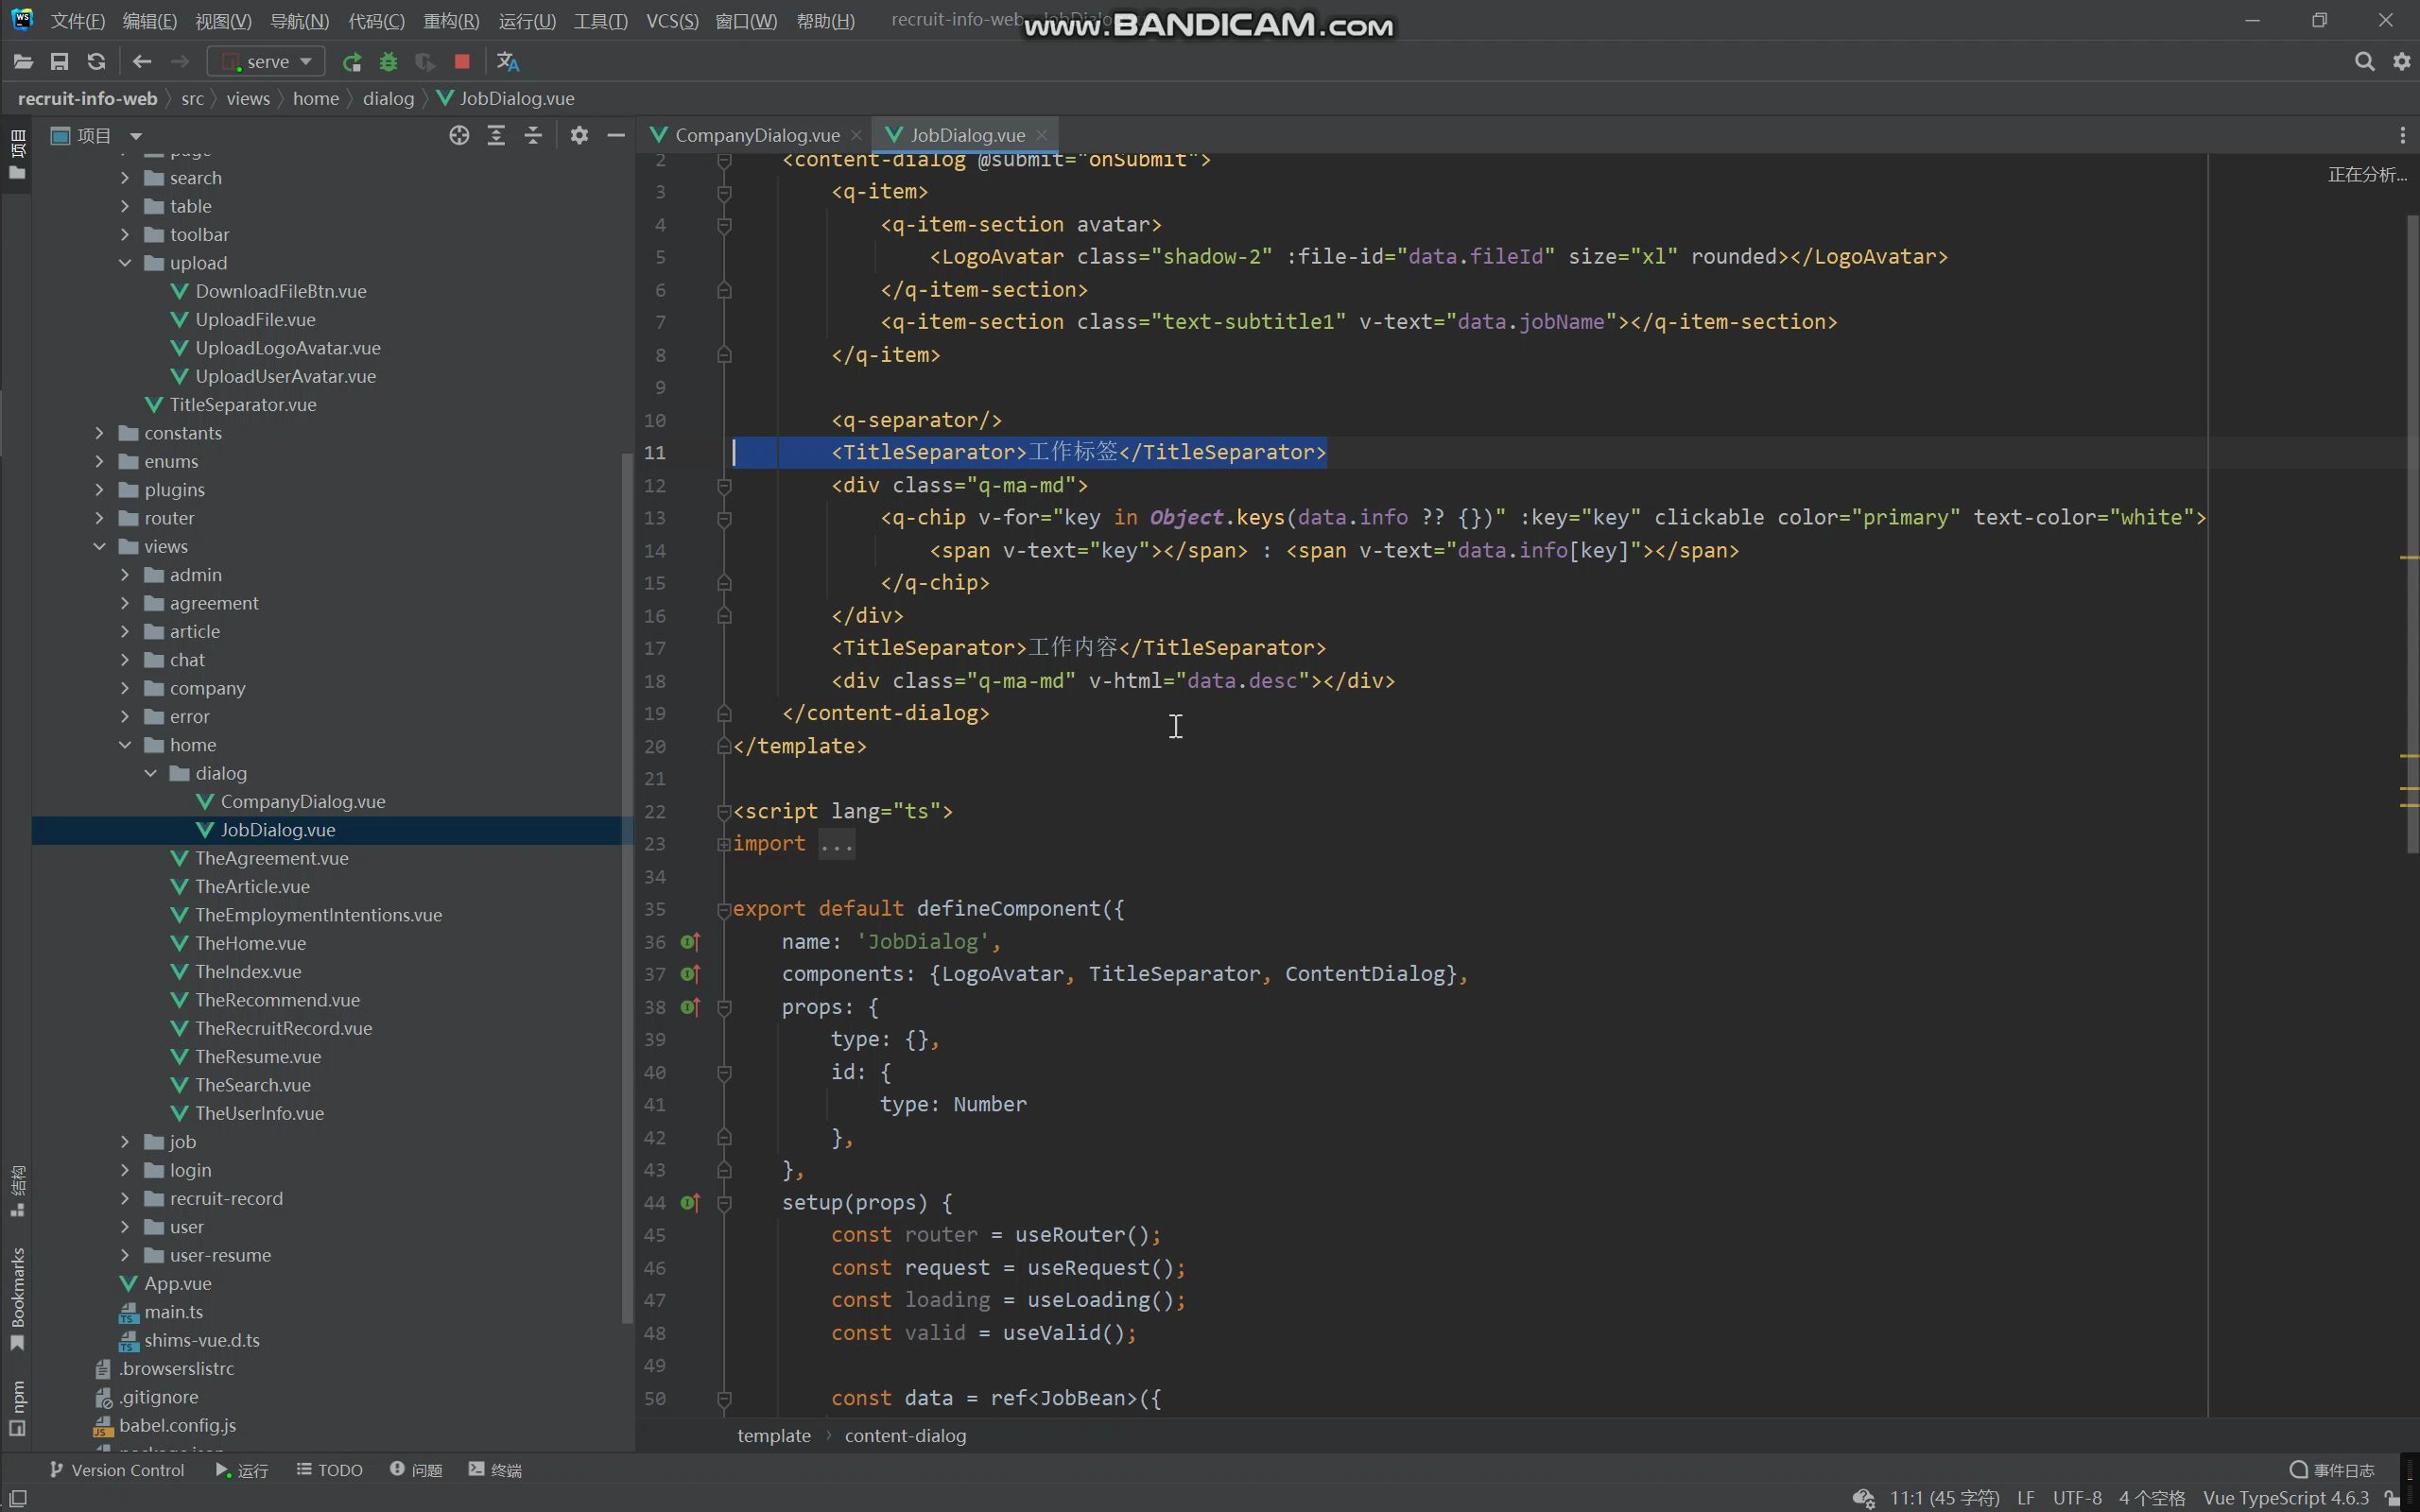Click the Translate icon in toolbar
This screenshot has width=2420, height=1512.
pyautogui.click(x=508, y=62)
